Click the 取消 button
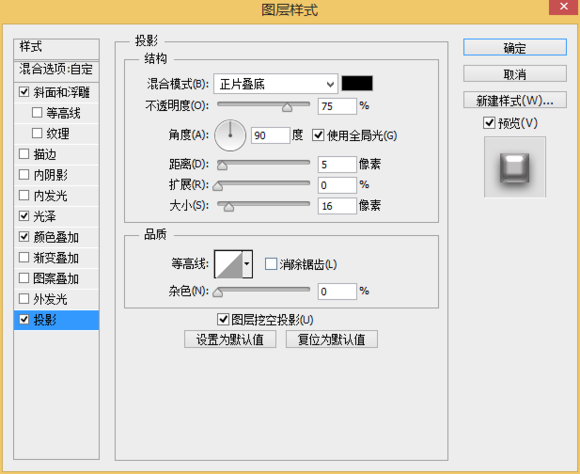Image resolution: width=580 pixels, height=474 pixels. tap(515, 74)
